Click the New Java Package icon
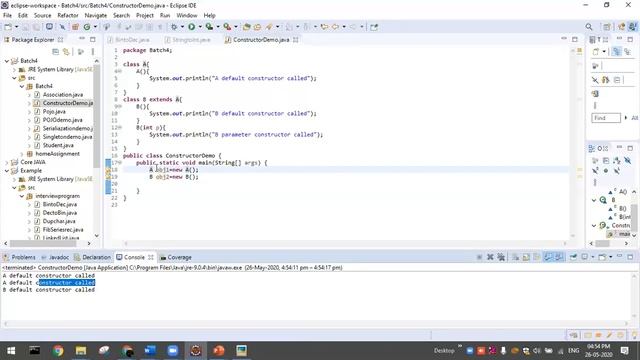The width and height of the screenshot is (640, 360). [x=75, y=27]
